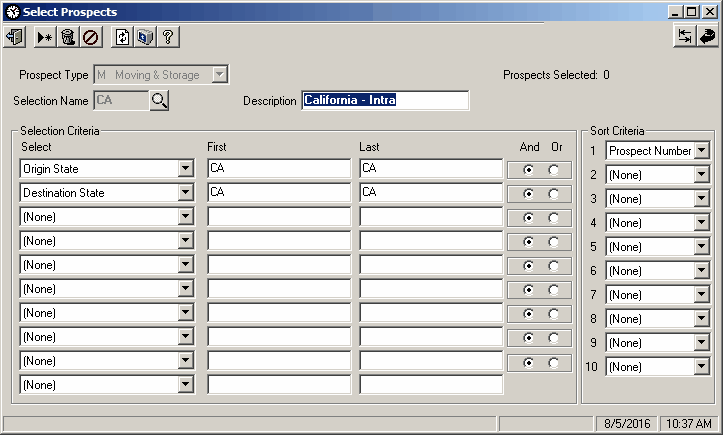
Task: Open sort criteria 8 dropdown
Action: pyautogui.click(x=701, y=318)
